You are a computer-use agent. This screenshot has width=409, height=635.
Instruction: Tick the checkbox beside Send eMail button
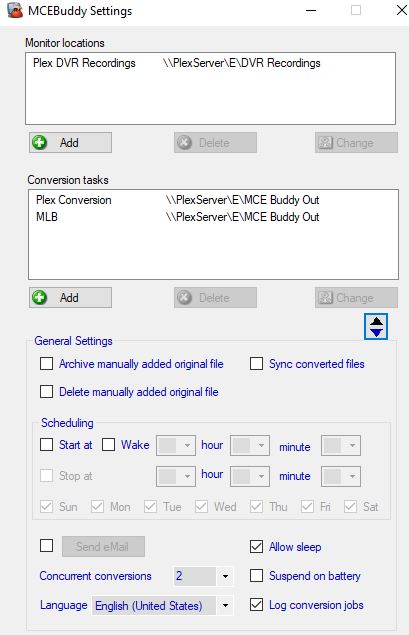(x=47, y=546)
